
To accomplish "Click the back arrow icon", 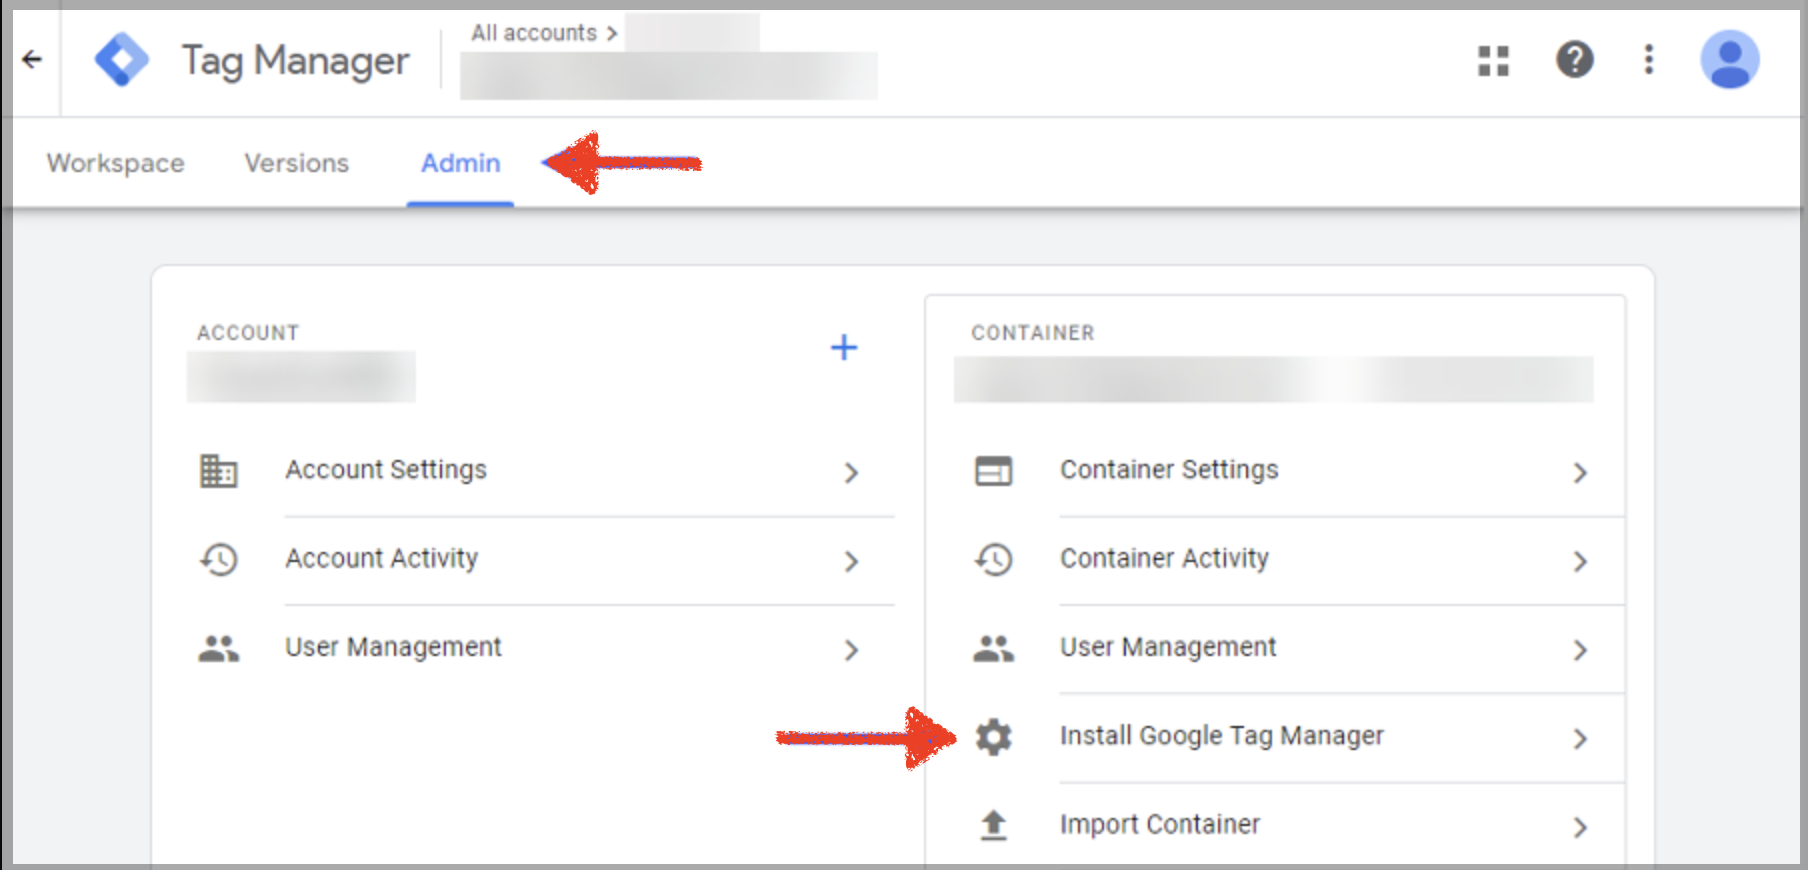I will point(32,59).
